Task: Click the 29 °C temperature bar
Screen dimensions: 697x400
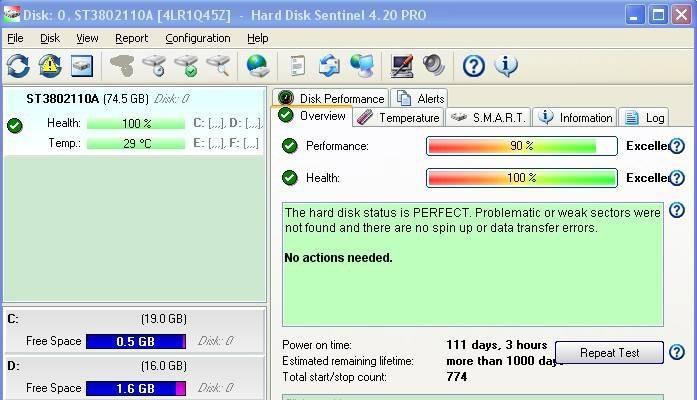Action: (136, 143)
